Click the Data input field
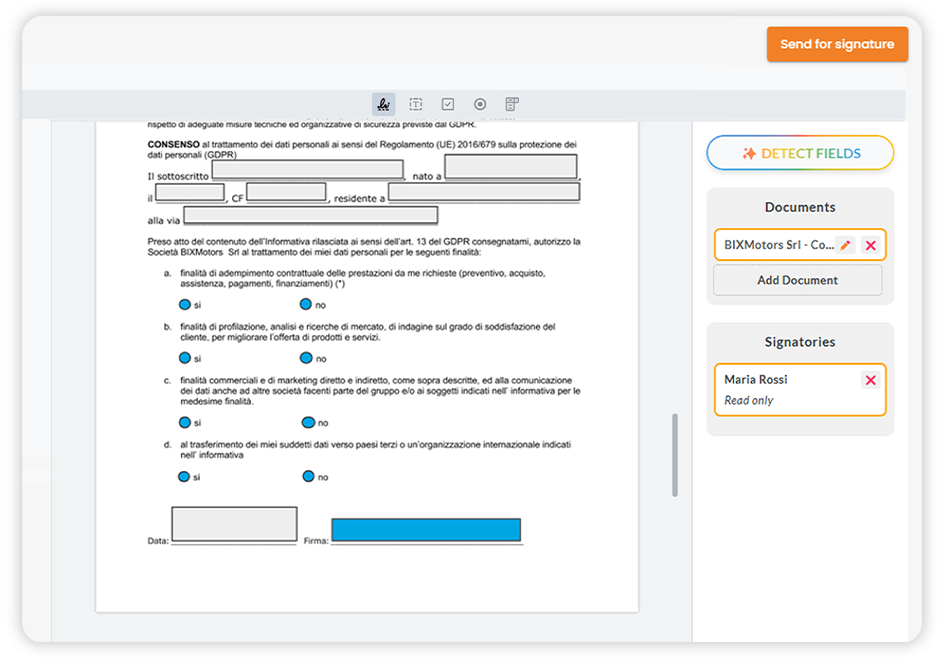This screenshot has height=658, width=944. (x=234, y=523)
